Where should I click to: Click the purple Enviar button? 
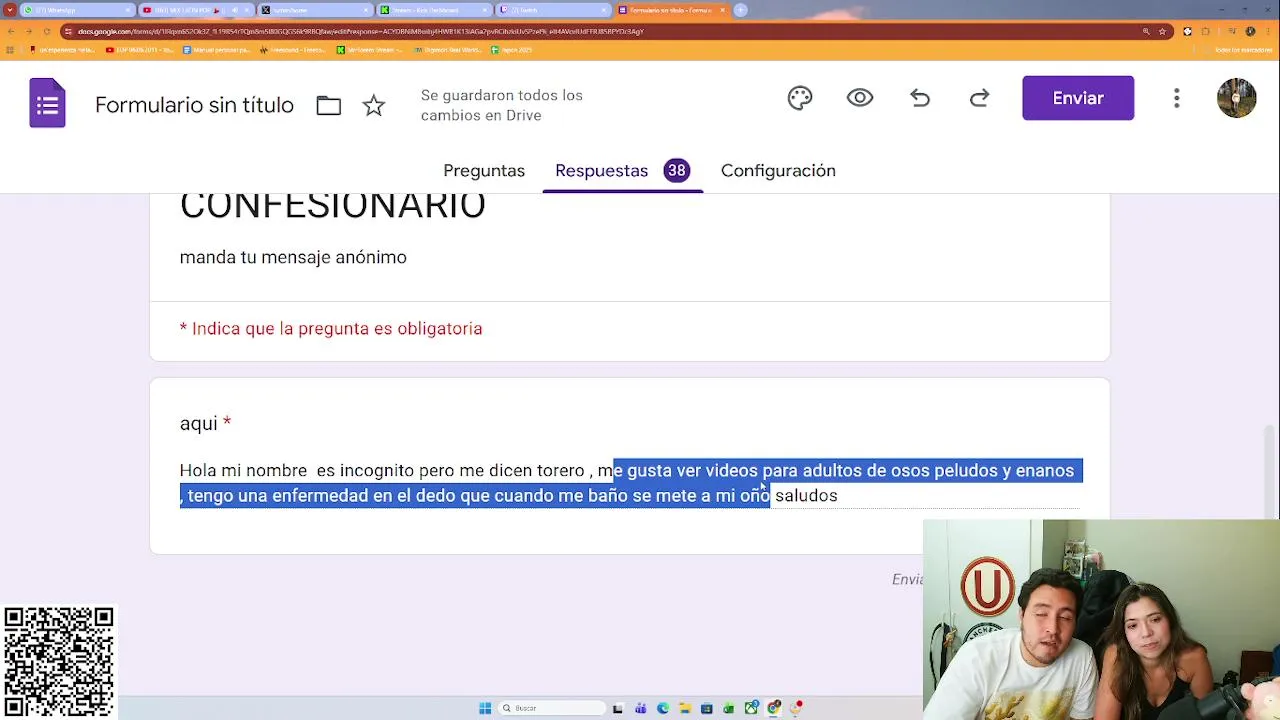coord(1078,98)
